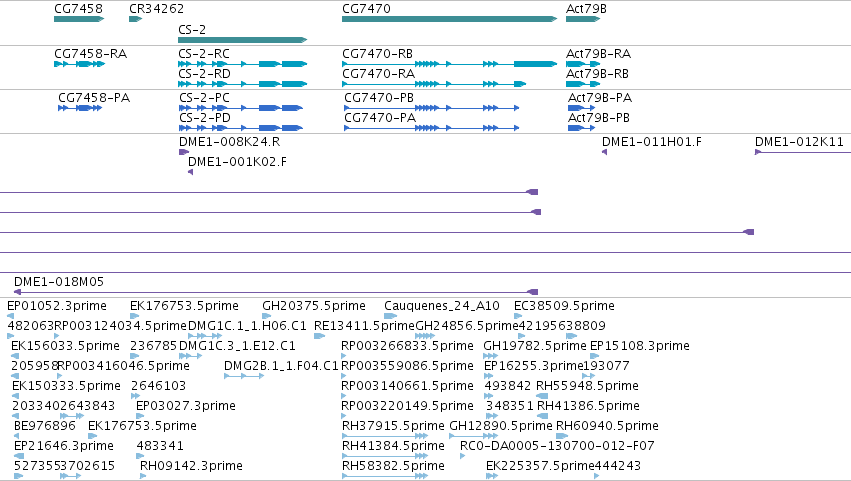
Task: Select the CG7470-RA transcript glyph
Action: tap(434, 84)
